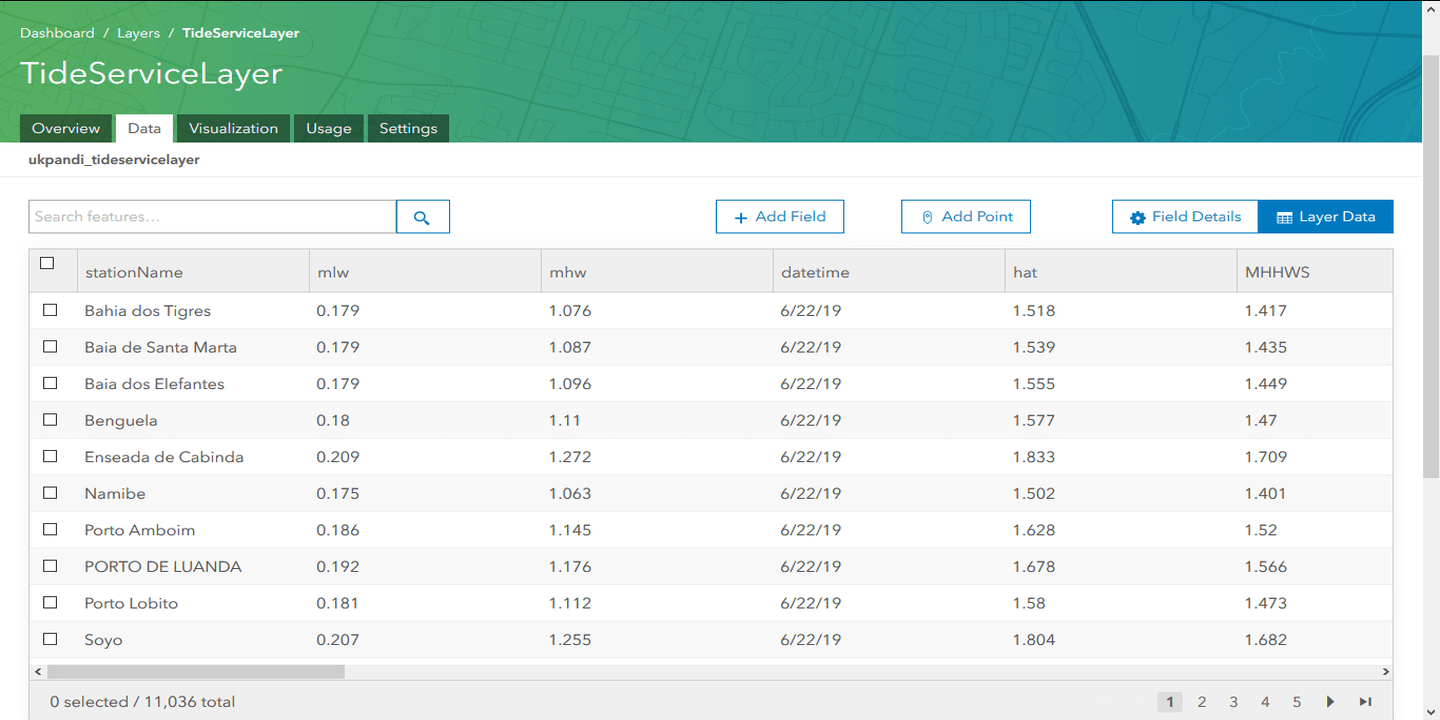Check the Soyo row checkbox
The width and height of the screenshot is (1440, 720).
click(50, 639)
